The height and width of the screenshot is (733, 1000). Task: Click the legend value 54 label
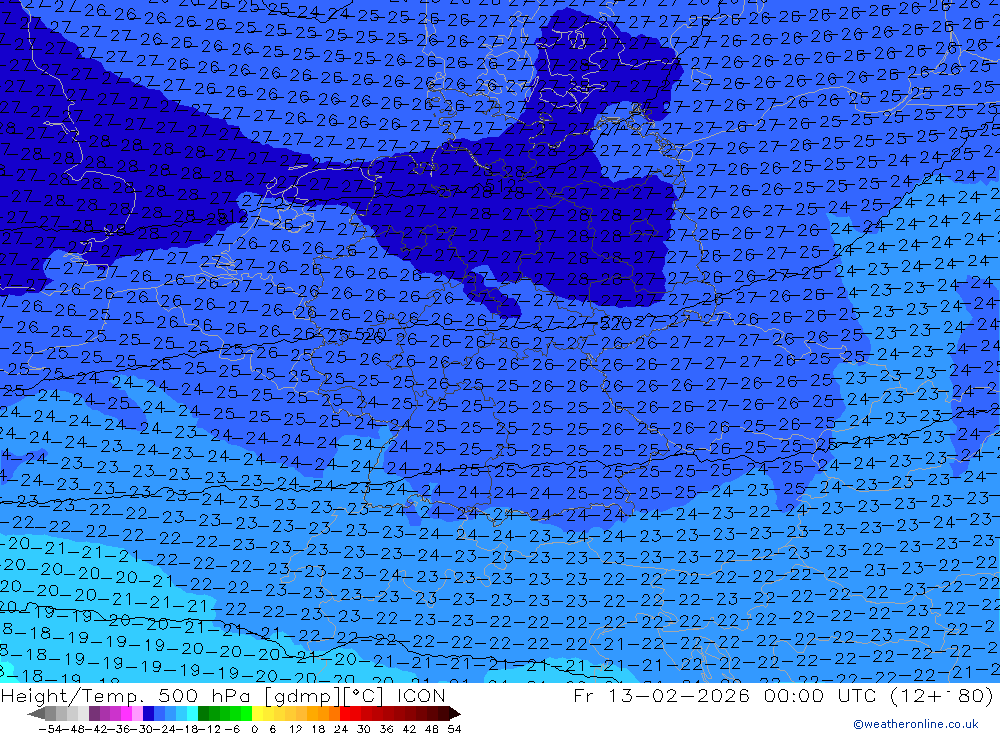[454, 729]
